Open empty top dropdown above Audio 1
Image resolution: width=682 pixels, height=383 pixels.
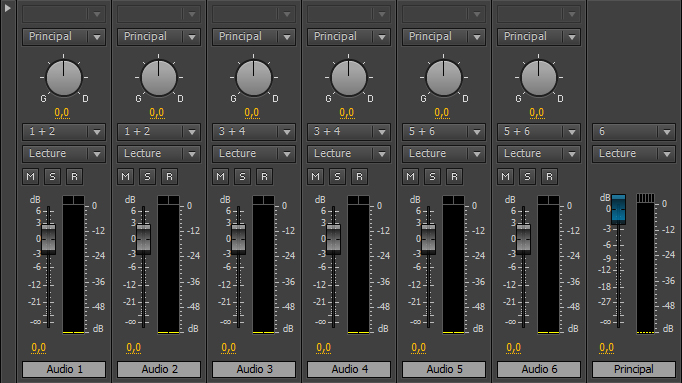coord(64,14)
